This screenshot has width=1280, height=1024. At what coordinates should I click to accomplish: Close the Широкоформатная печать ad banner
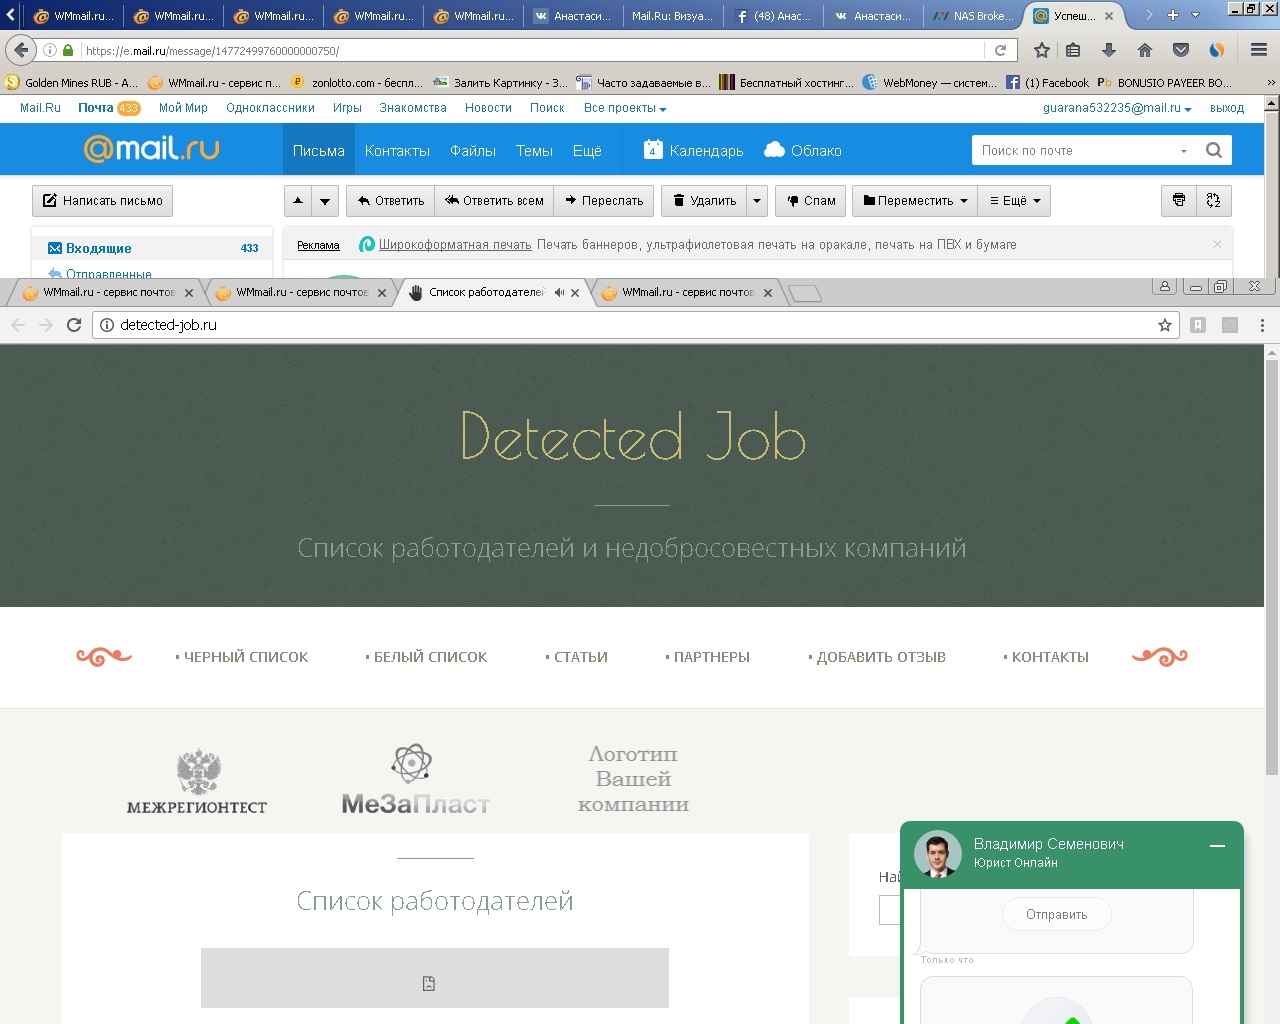(x=1217, y=244)
